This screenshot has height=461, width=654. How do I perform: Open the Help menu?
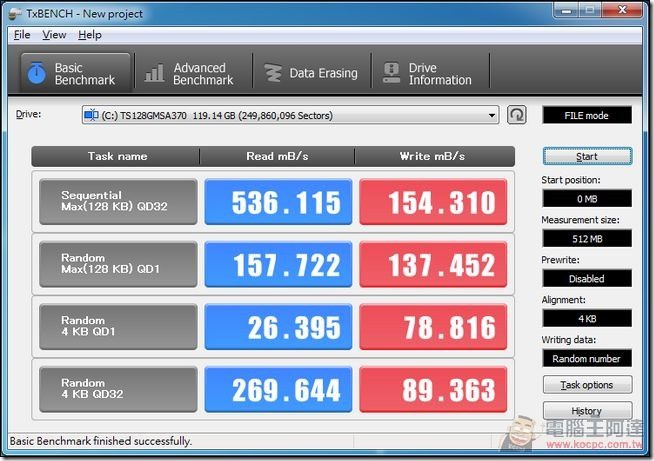(90, 35)
